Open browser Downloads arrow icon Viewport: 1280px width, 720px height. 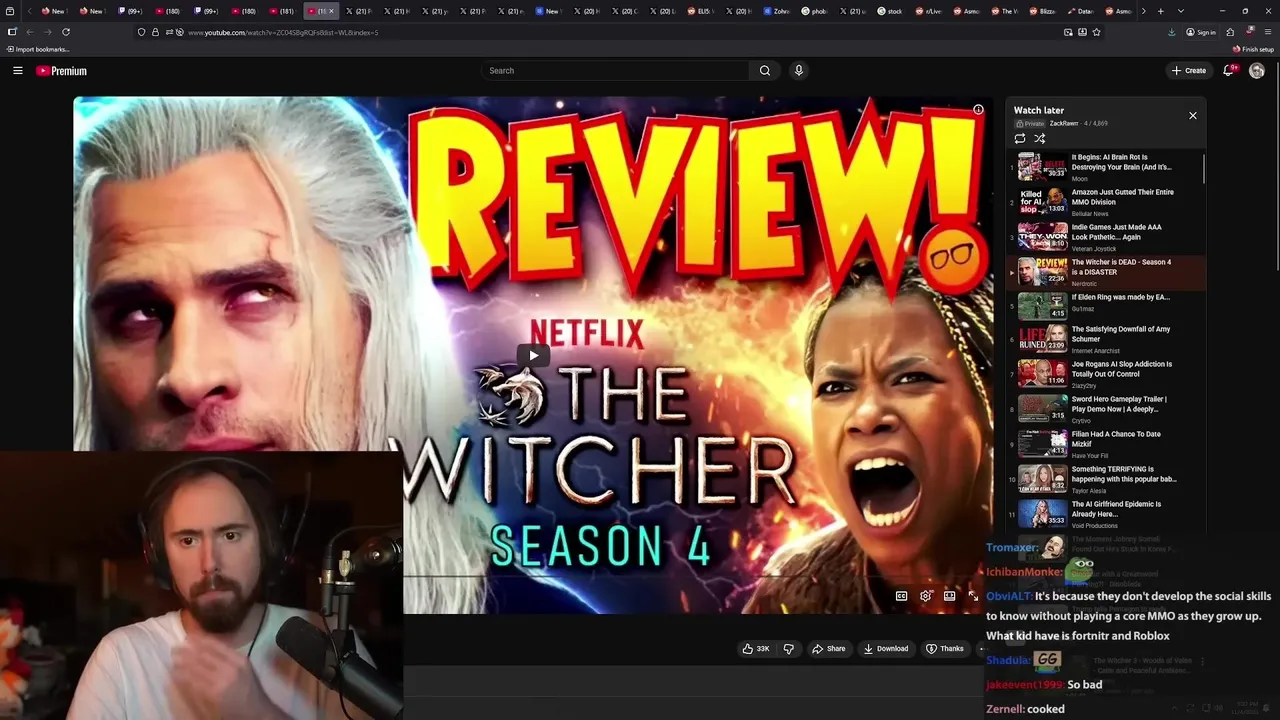[x=1171, y=32]
